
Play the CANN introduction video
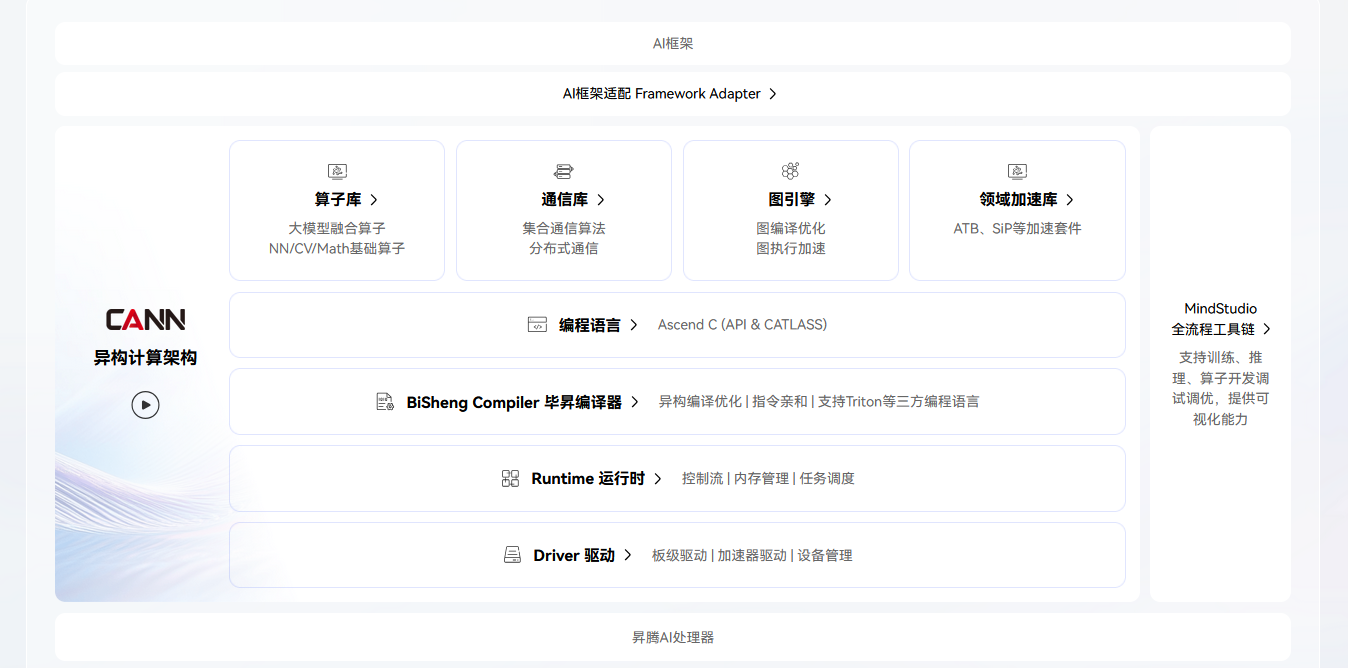(146, 405)
